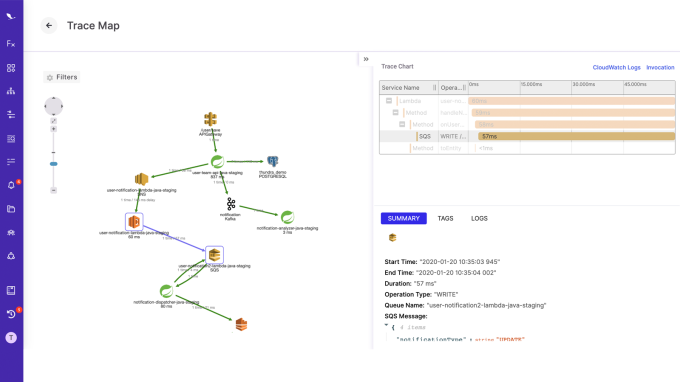
Task: Collapse the onUser... Method row
Action: click(x=402, y=124)
